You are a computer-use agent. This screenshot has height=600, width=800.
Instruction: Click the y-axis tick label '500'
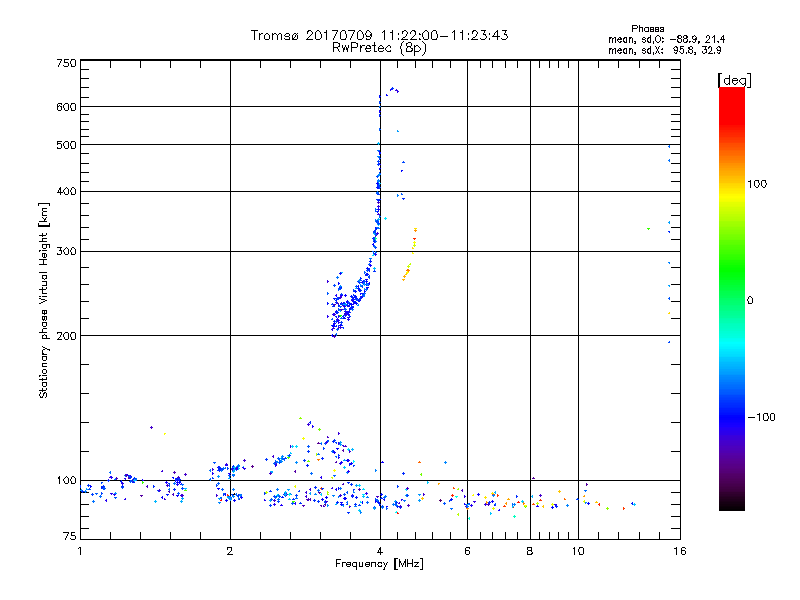66,145
